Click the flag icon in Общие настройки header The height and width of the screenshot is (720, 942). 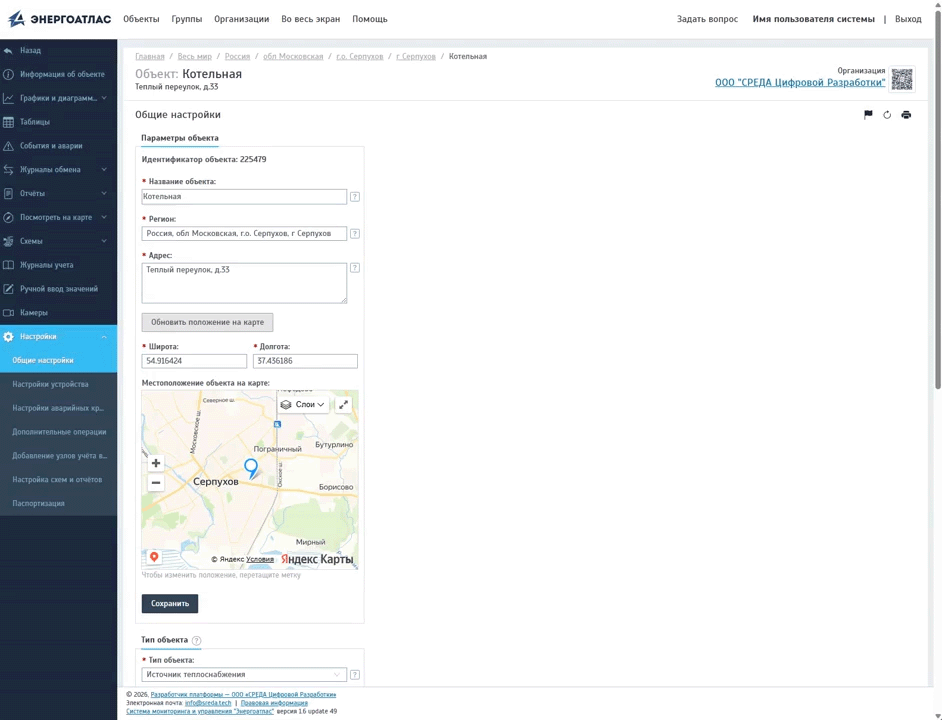point(868,115)
